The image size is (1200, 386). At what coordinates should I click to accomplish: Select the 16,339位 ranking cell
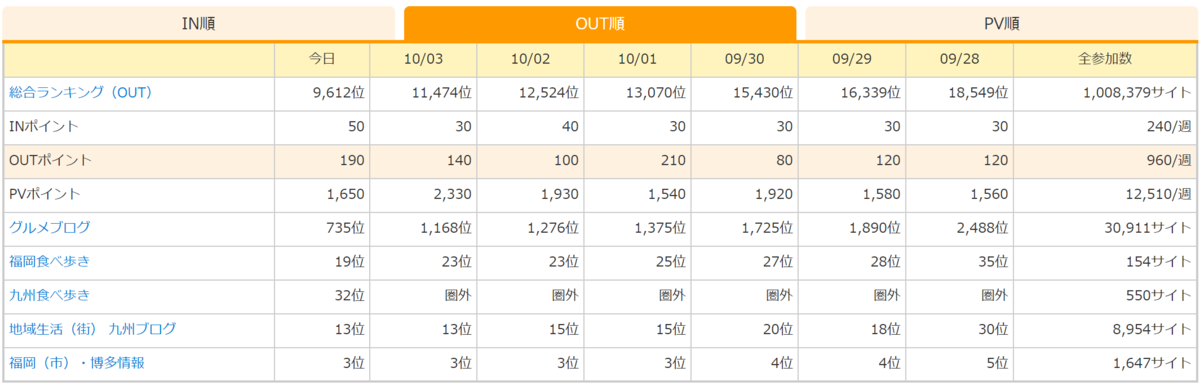pyautogui.click(x=852, y=93)
